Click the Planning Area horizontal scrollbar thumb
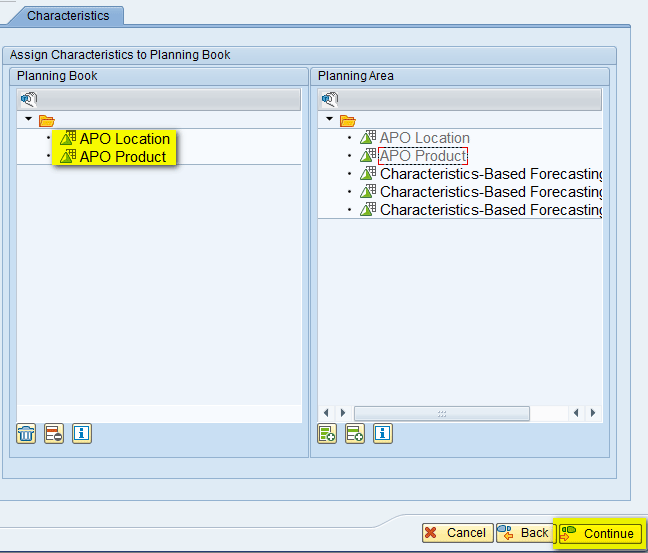The width and height of the screenshot is (648, 553). tap(442, 413)
